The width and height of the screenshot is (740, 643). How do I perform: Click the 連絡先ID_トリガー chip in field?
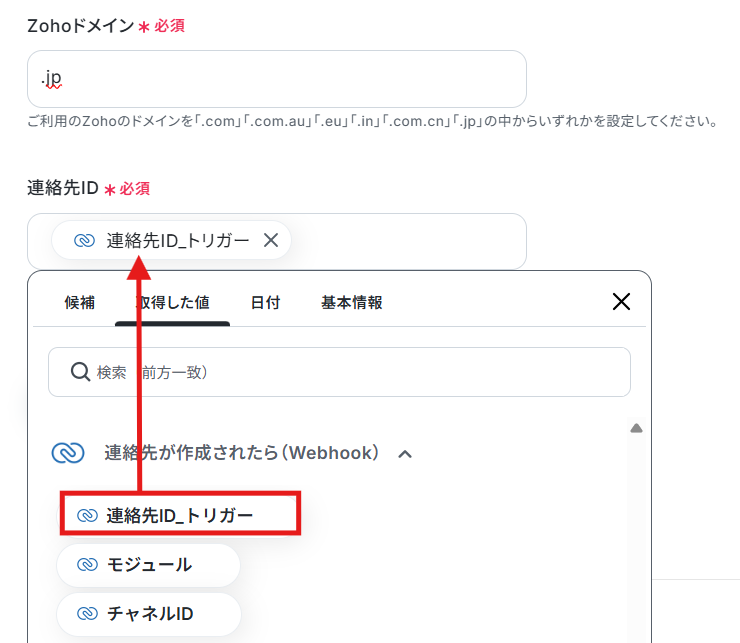pos(171,240)
